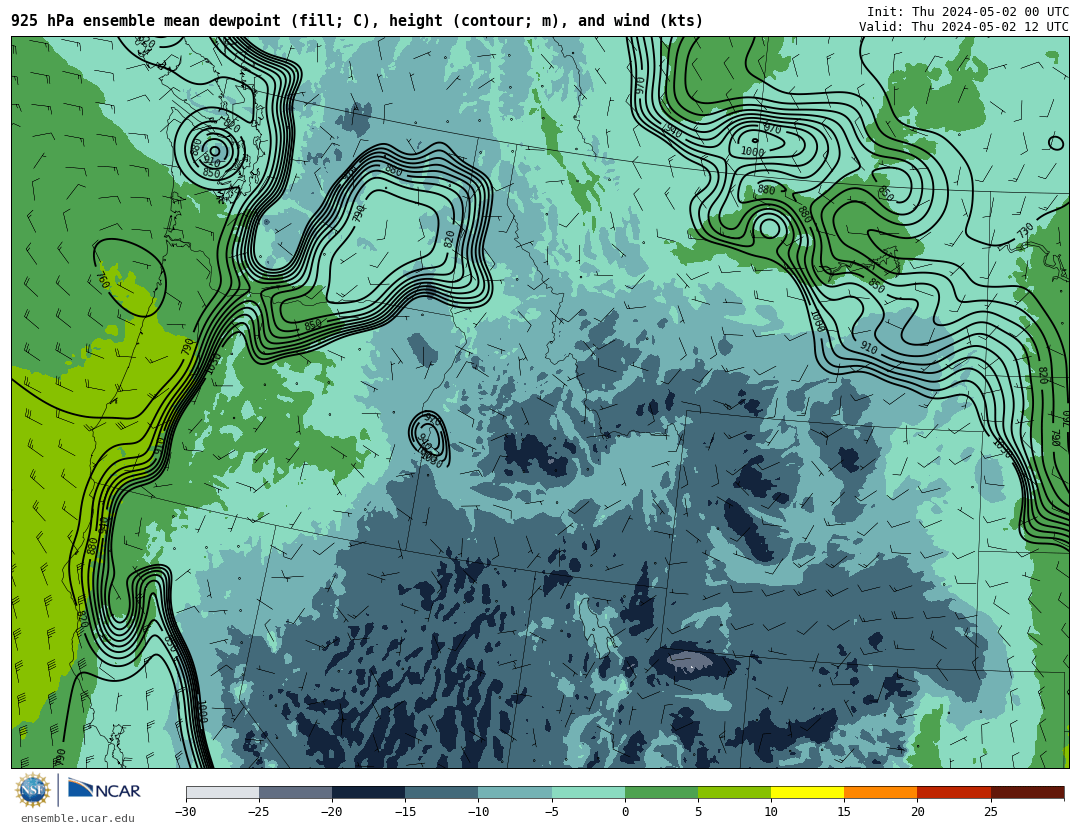The image size is (1080, 831).
Task: Click the -15 colorbar tick label
Action: 404,812
